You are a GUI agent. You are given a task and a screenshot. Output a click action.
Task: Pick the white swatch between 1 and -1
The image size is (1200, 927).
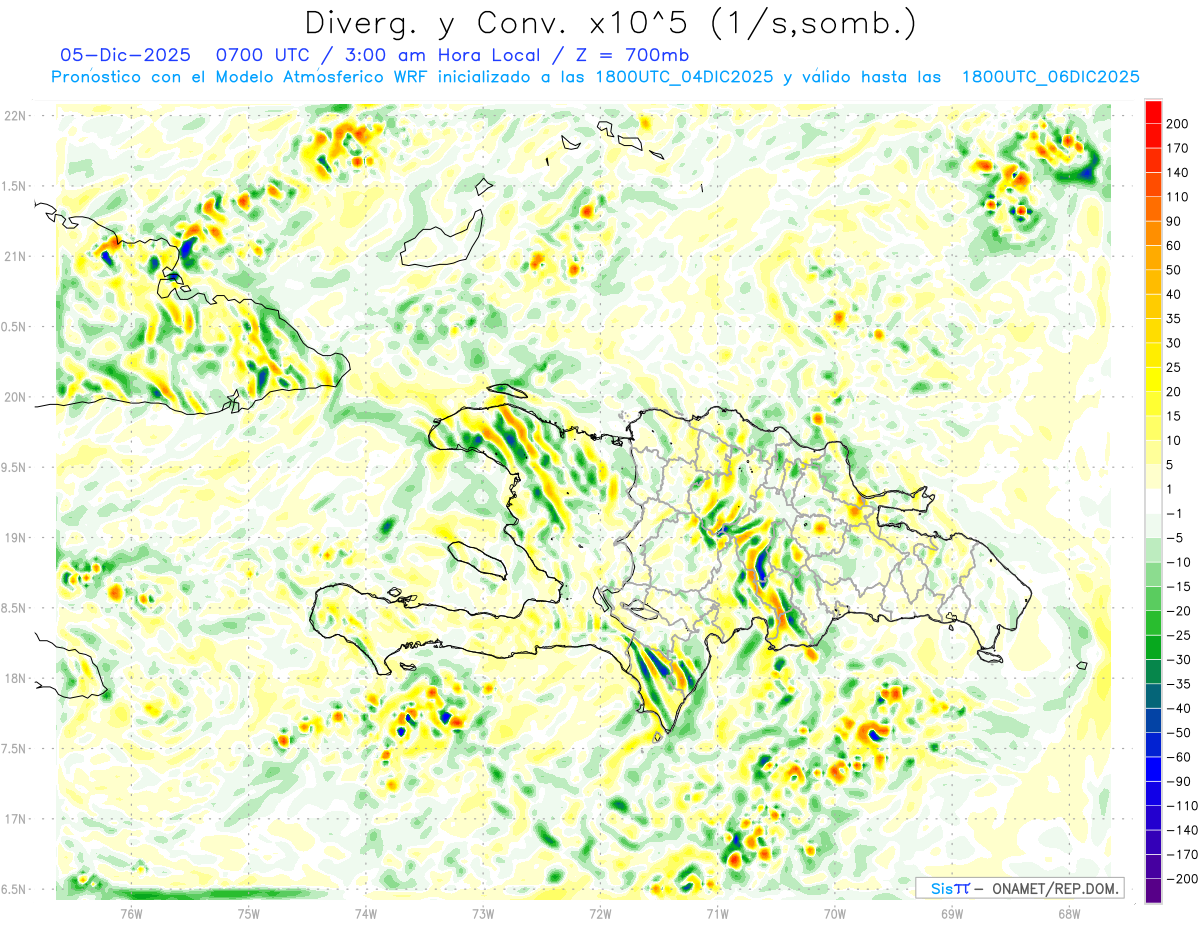coord(1154,501)
